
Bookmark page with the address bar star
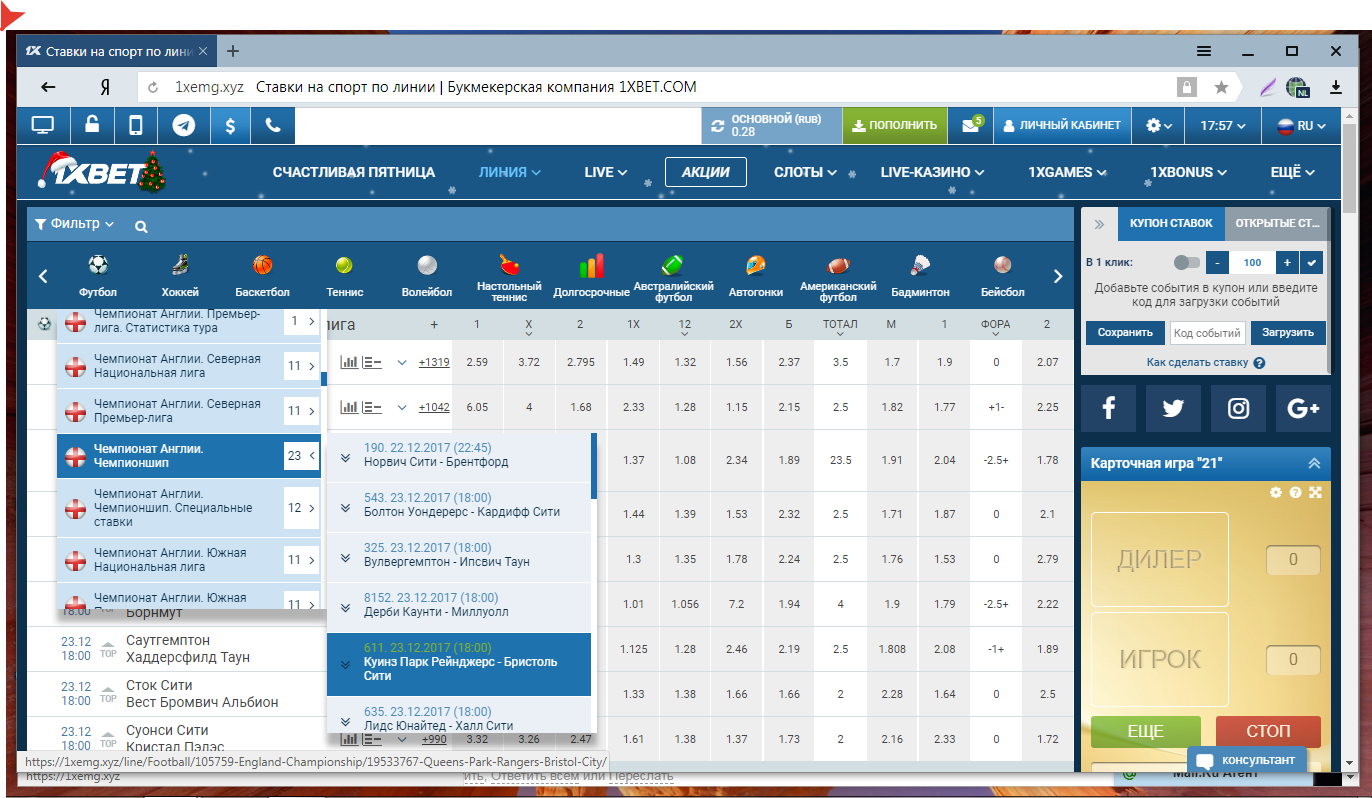point(1221,87)
